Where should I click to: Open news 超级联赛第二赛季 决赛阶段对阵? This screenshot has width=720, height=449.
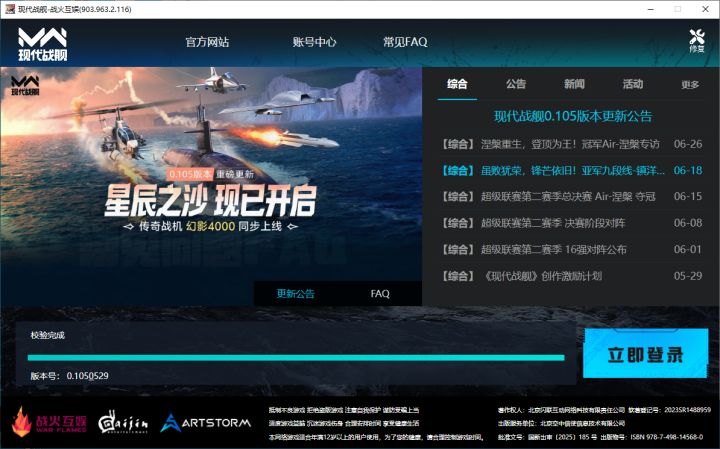tap(571, 223)
